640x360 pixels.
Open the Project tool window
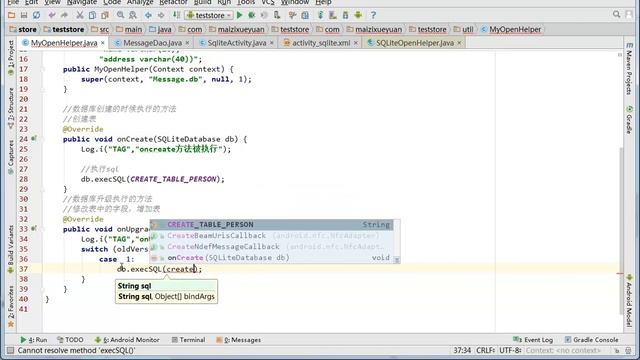(x=11, y=58)
